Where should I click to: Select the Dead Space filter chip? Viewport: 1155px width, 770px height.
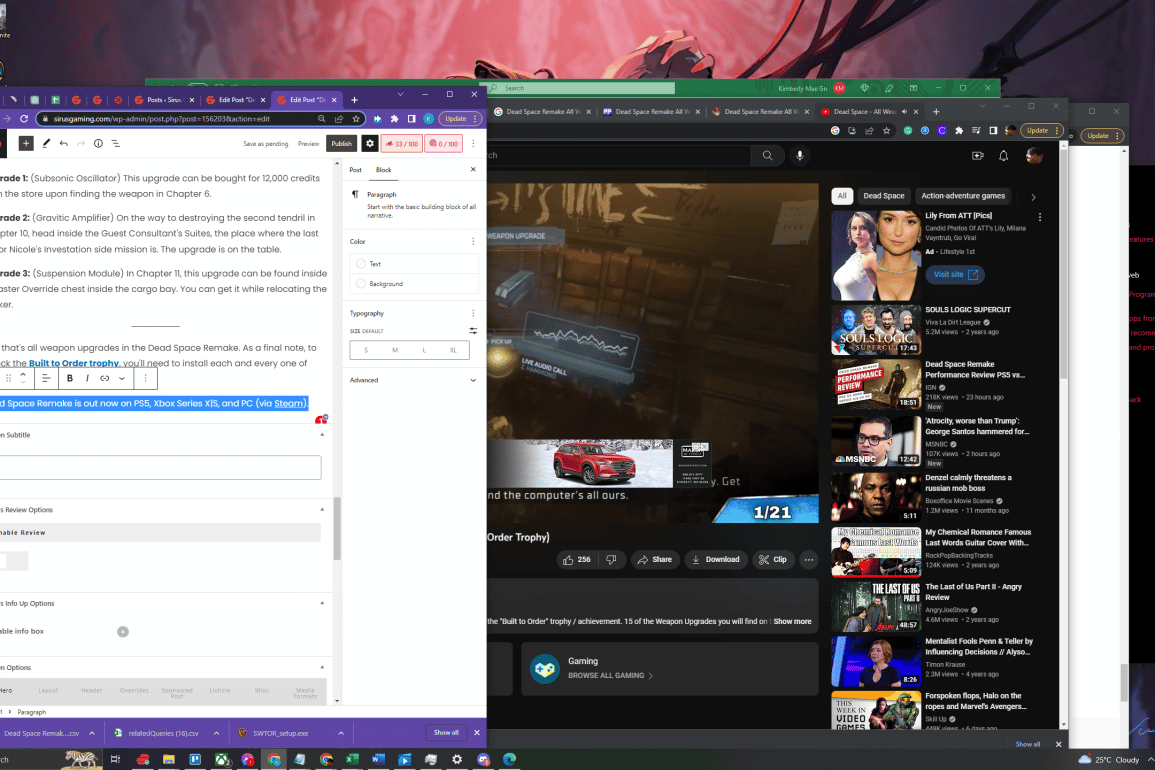coord(883,196)
